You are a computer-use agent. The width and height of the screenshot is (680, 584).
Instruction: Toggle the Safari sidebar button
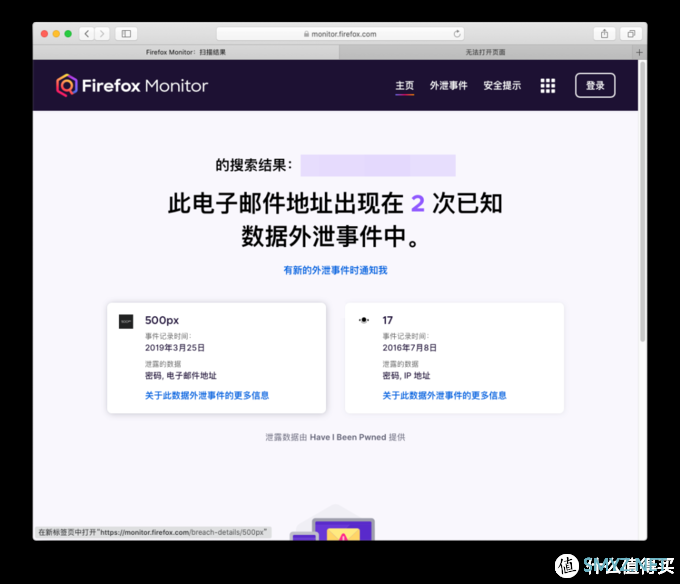point(126,33)
